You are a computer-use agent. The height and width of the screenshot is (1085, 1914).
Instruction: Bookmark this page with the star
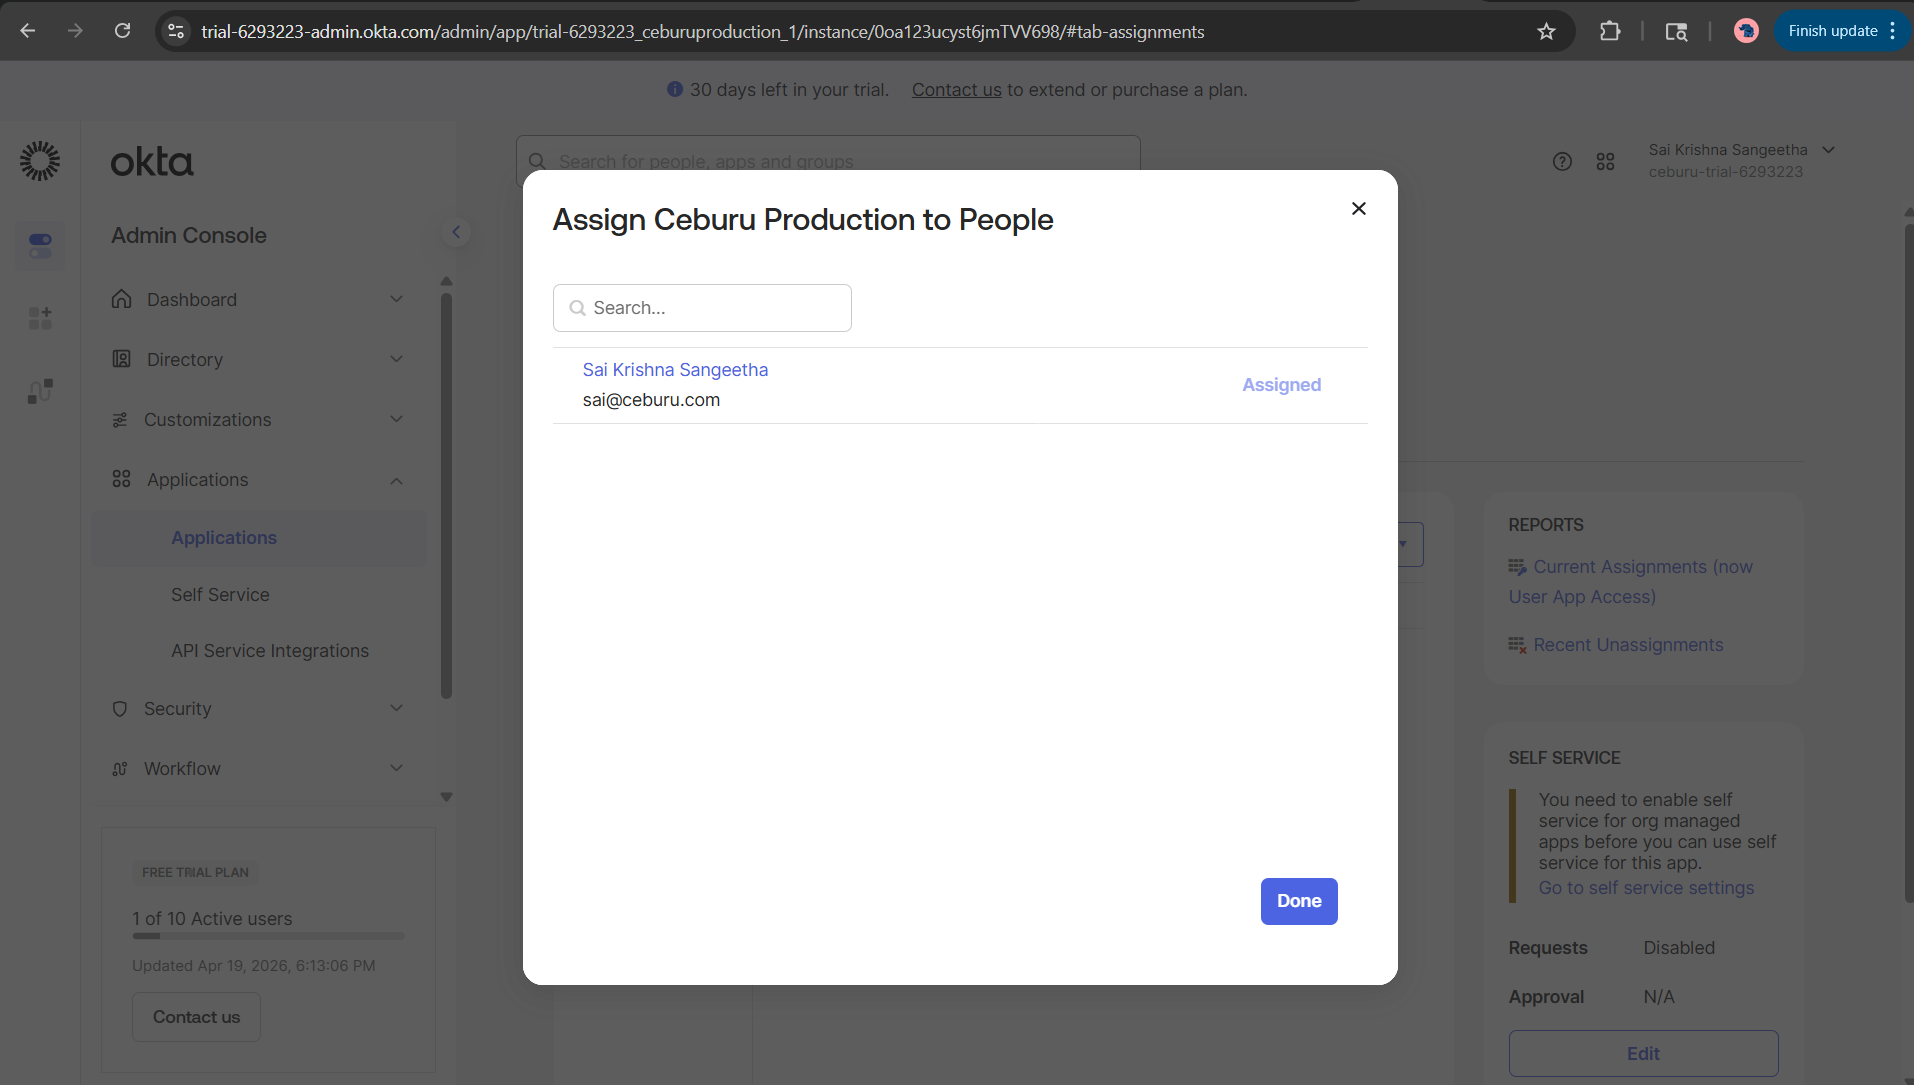coord(1546,31)
